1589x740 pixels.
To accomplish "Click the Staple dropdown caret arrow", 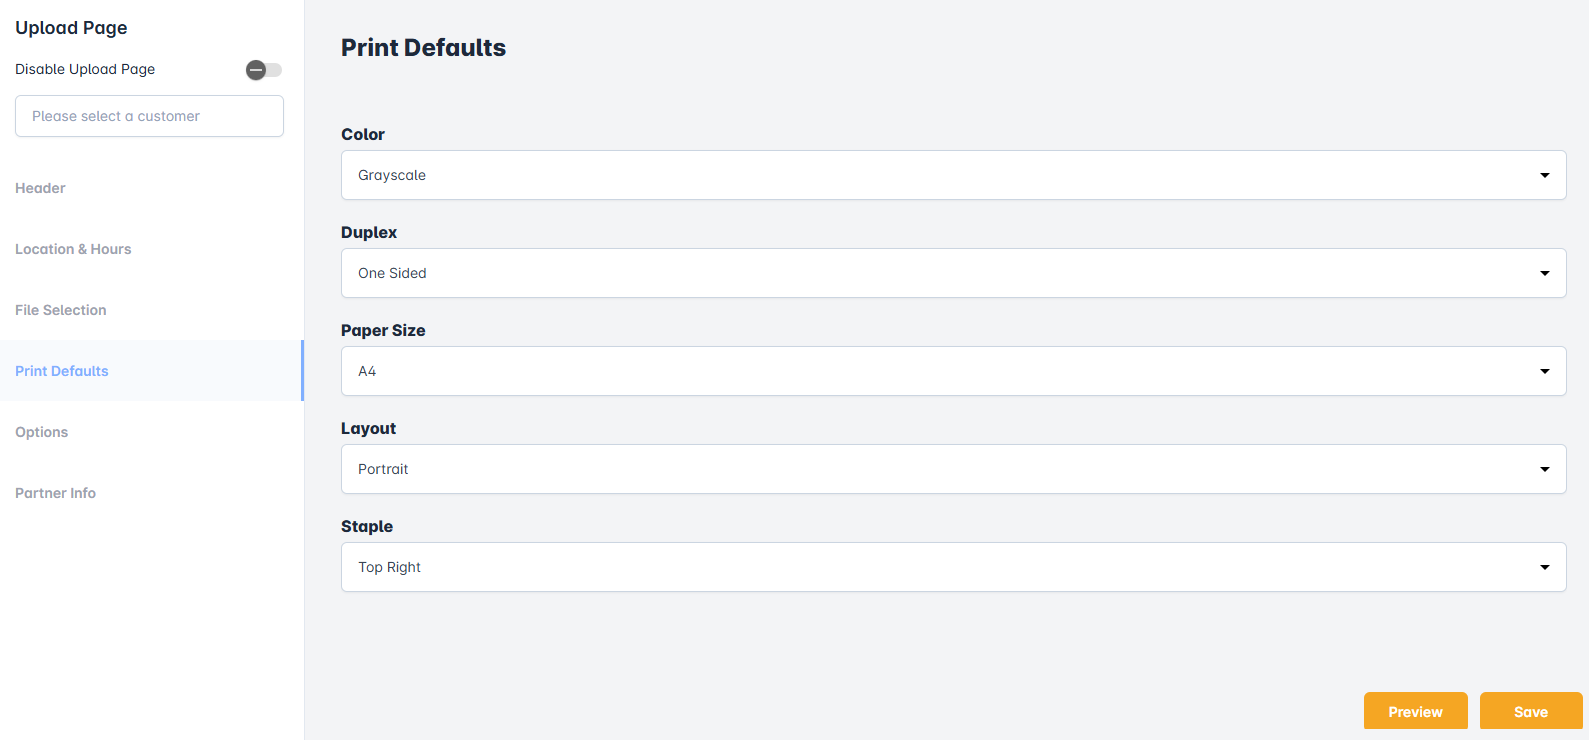I will tap(1545, 567).
